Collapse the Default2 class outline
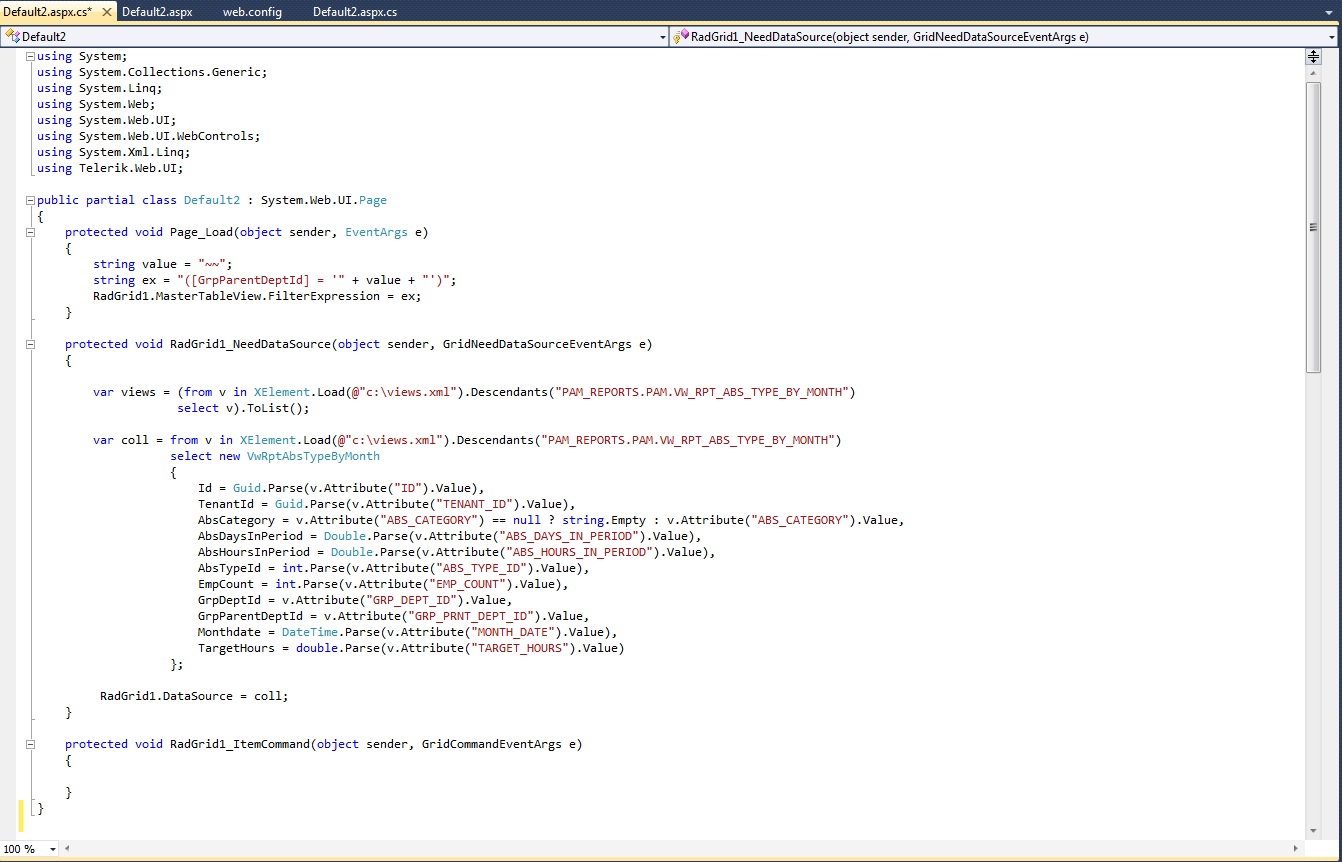The height and width of the screenshot is (862, 1342). 30,200
